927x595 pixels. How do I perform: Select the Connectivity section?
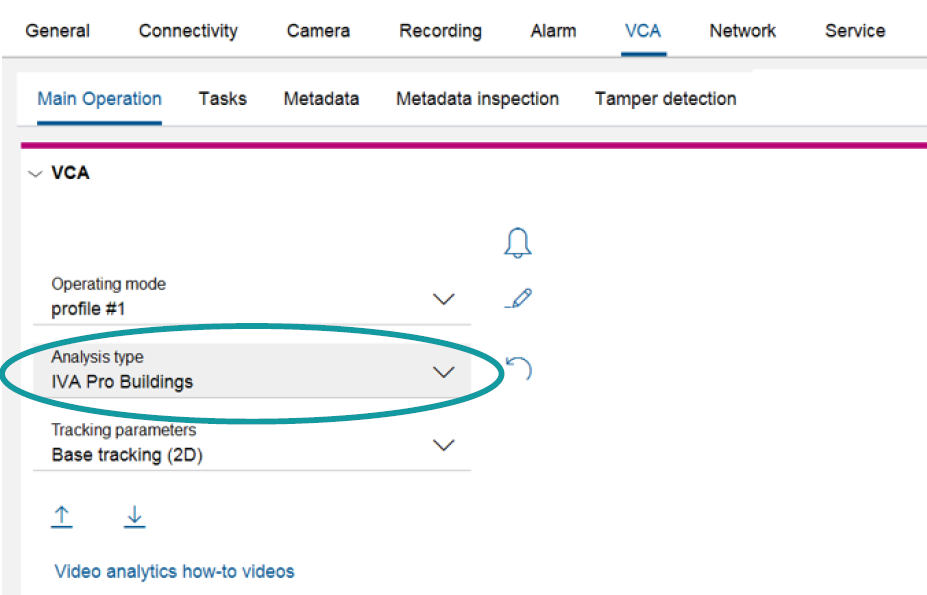pos(188,31)
